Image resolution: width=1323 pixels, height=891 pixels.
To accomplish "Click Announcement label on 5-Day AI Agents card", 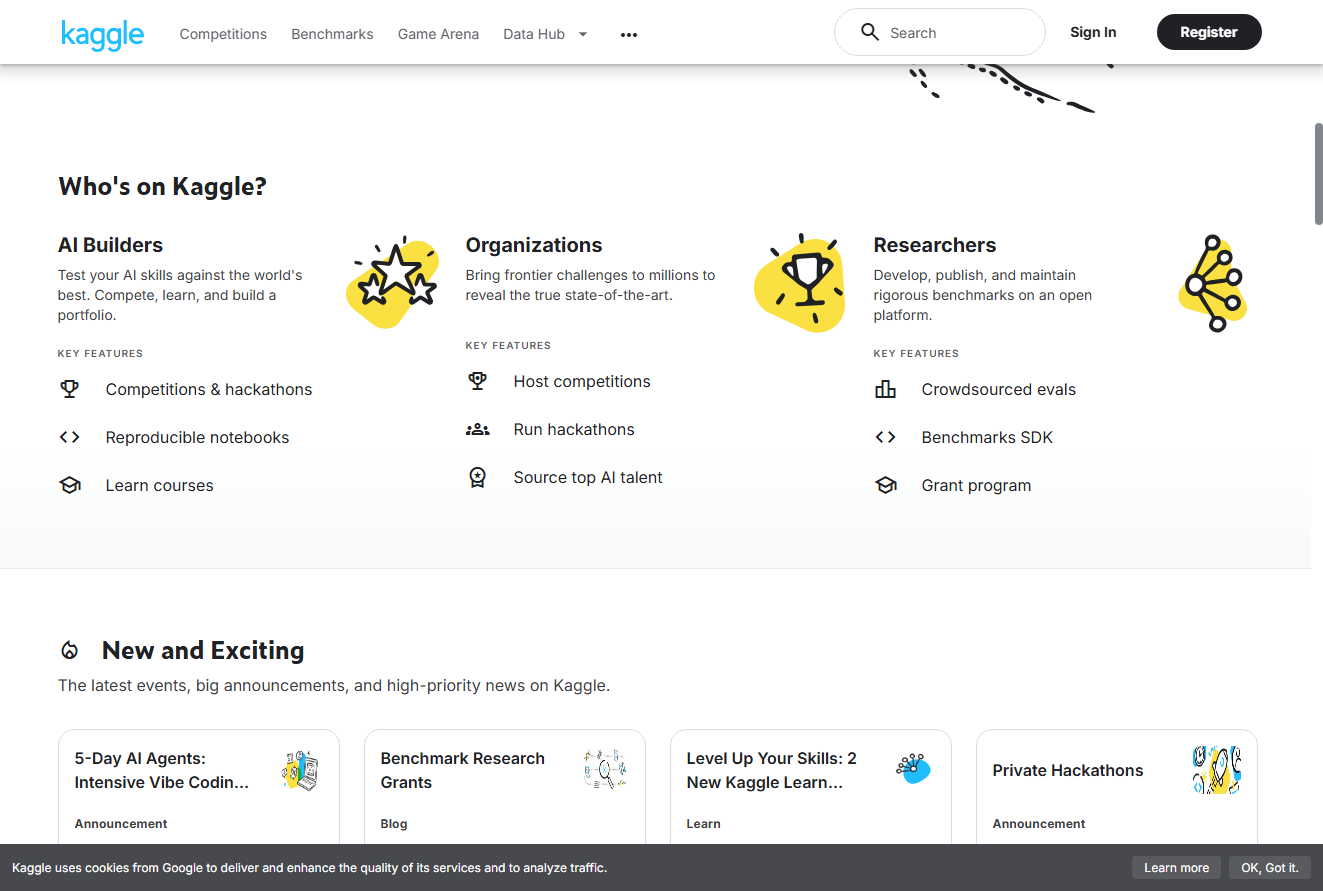I will (x=121, y=824).
